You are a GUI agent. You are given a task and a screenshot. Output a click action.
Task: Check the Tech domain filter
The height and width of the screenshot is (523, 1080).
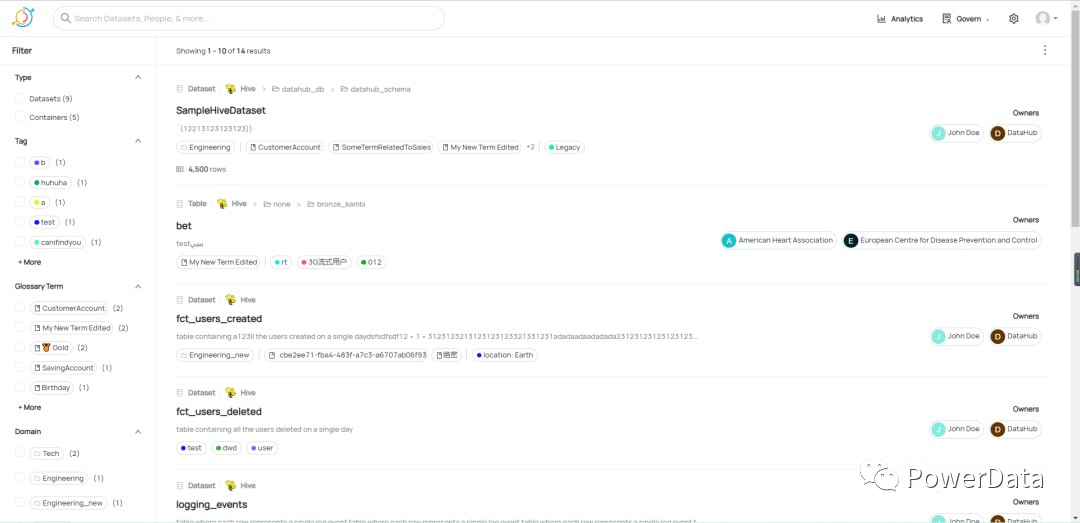click(x=20, y=453)
